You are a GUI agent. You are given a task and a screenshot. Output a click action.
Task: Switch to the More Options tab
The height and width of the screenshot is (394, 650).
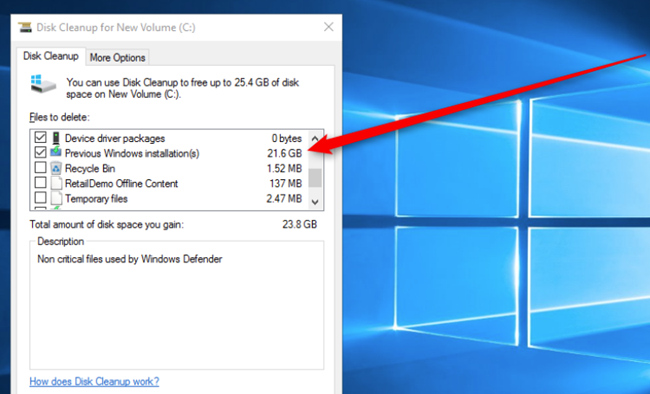tap(117, 58)
